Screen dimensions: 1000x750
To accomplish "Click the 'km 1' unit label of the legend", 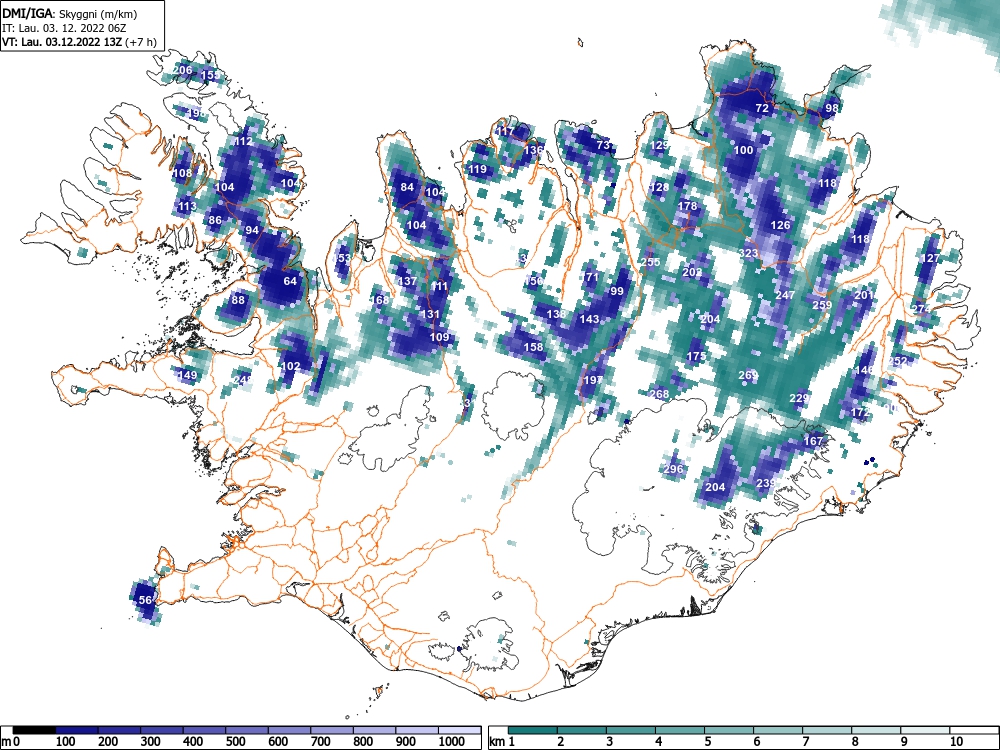I will tap(503, 742).
